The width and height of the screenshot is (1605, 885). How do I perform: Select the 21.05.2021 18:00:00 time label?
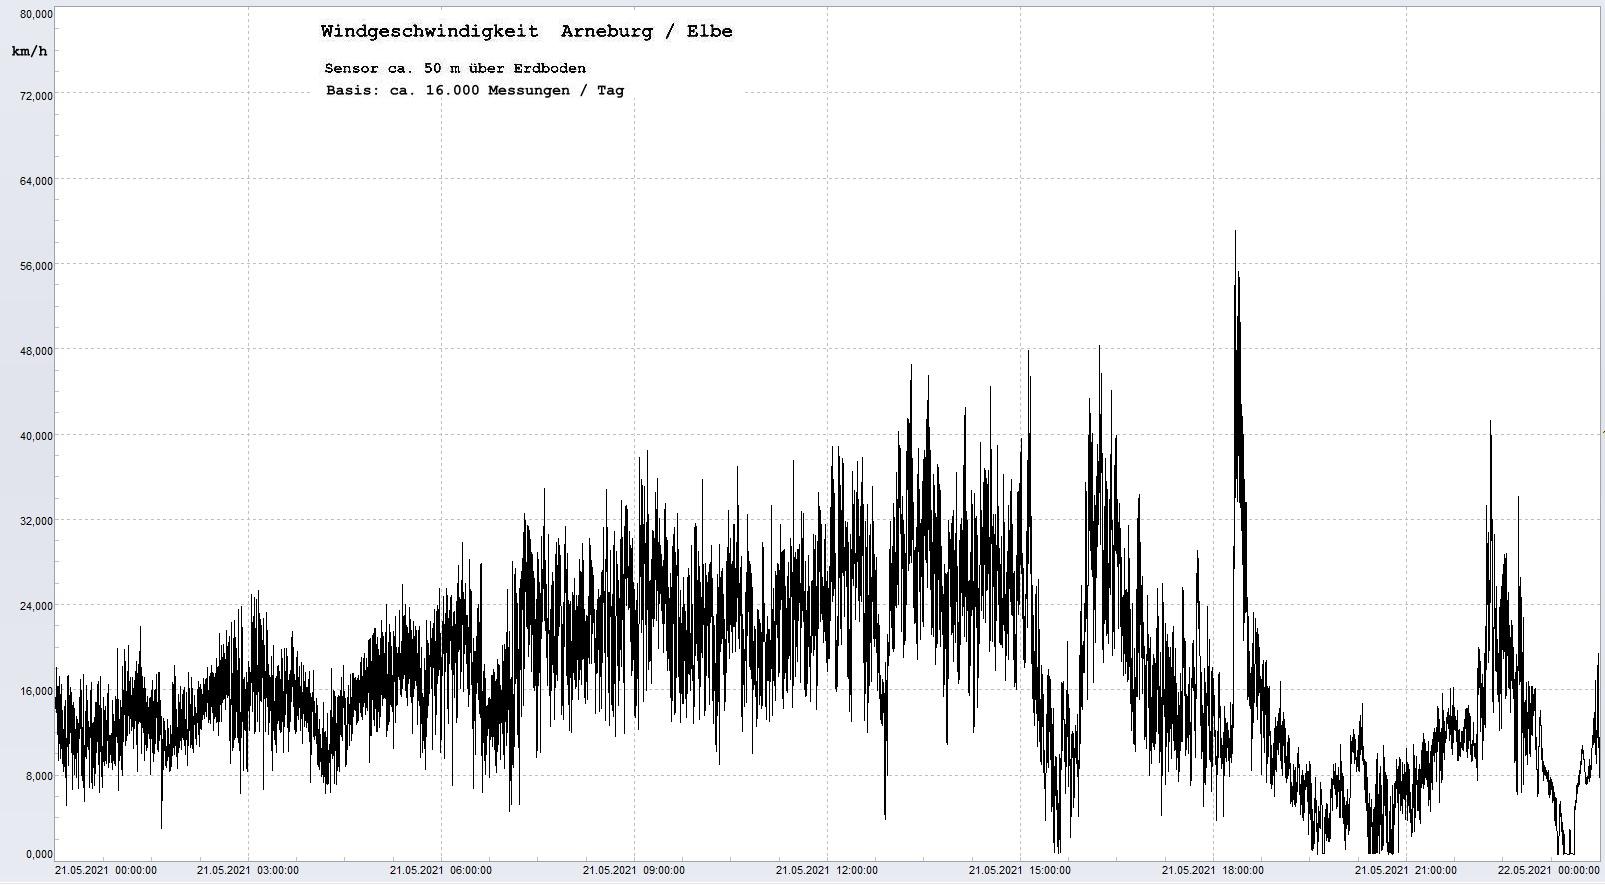coord(1212,870)
